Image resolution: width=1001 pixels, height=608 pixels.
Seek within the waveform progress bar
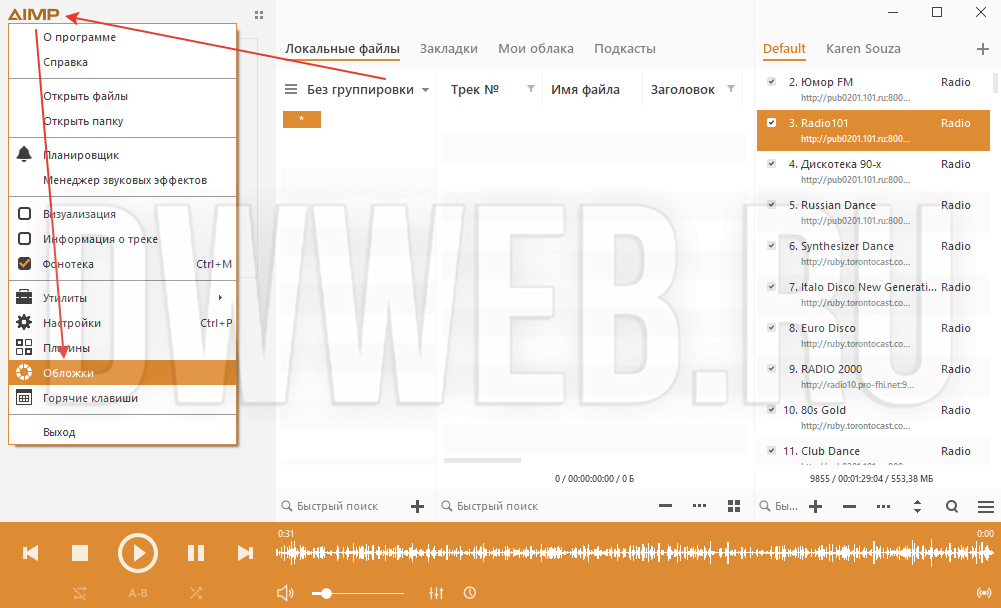[636, 552]
